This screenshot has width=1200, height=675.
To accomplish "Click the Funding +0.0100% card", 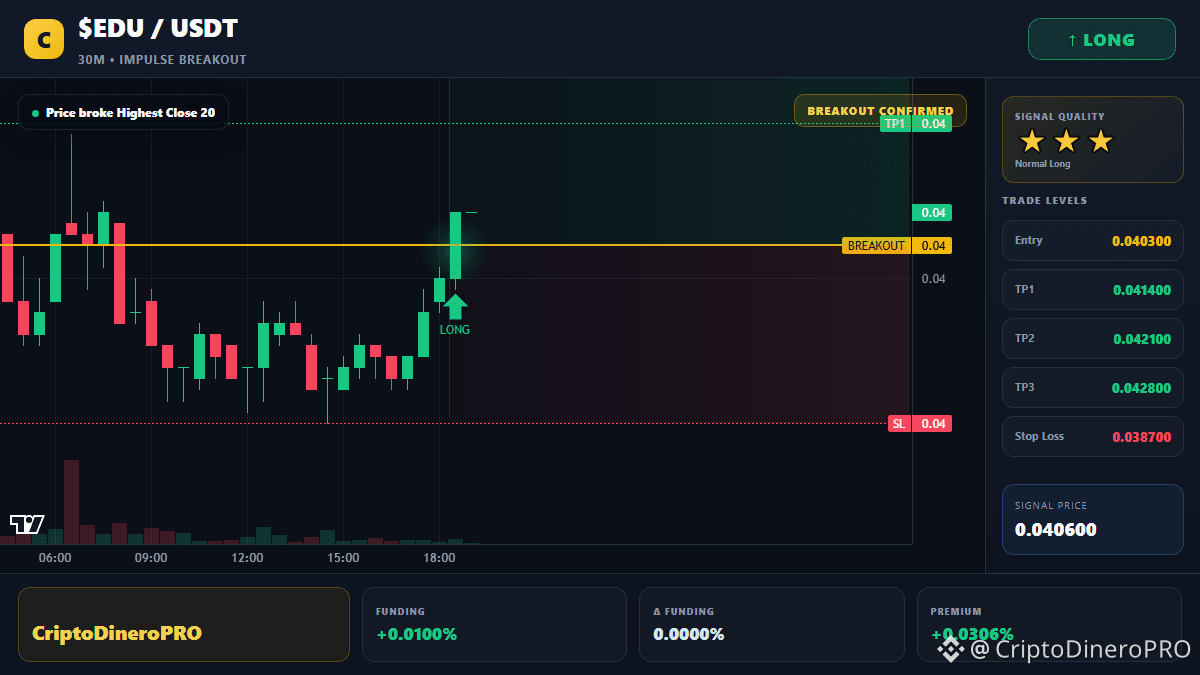I will pyautogui.click(x=495, y=624).
